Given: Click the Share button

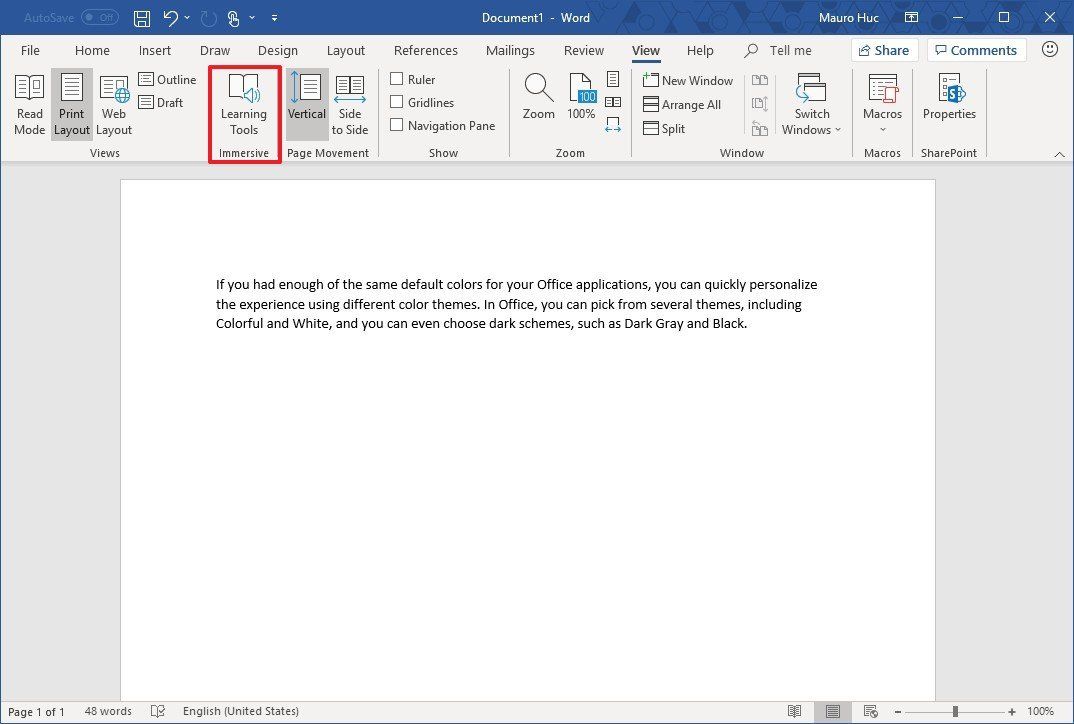Looking at the screenshot, I should pos(884,50).
